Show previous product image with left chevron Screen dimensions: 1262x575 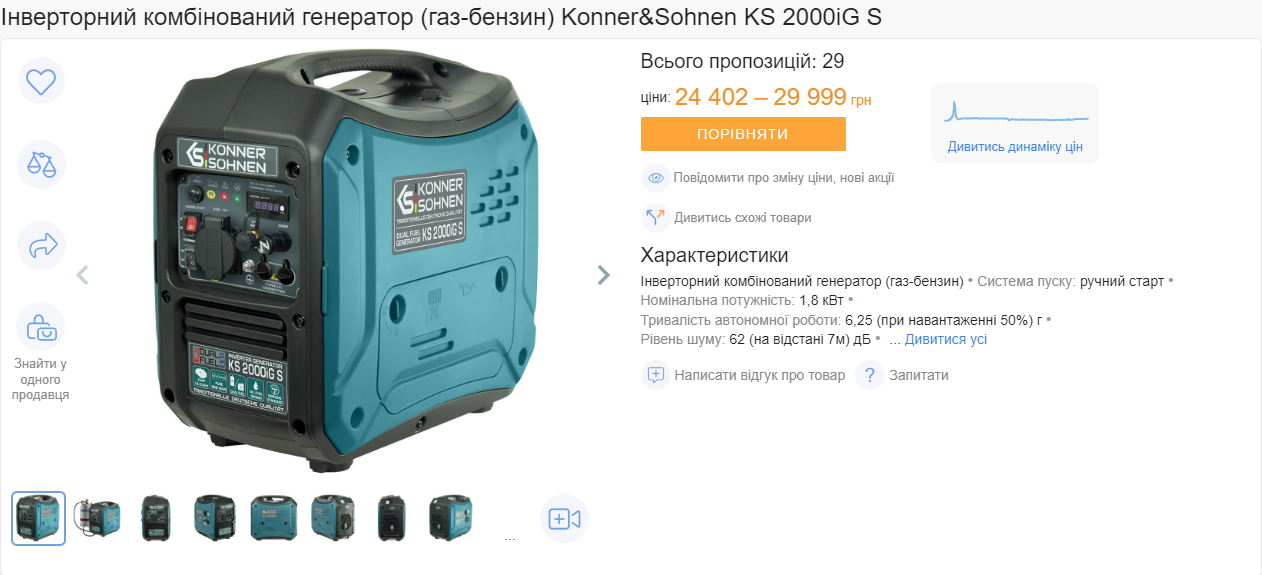tap(83, 275)
